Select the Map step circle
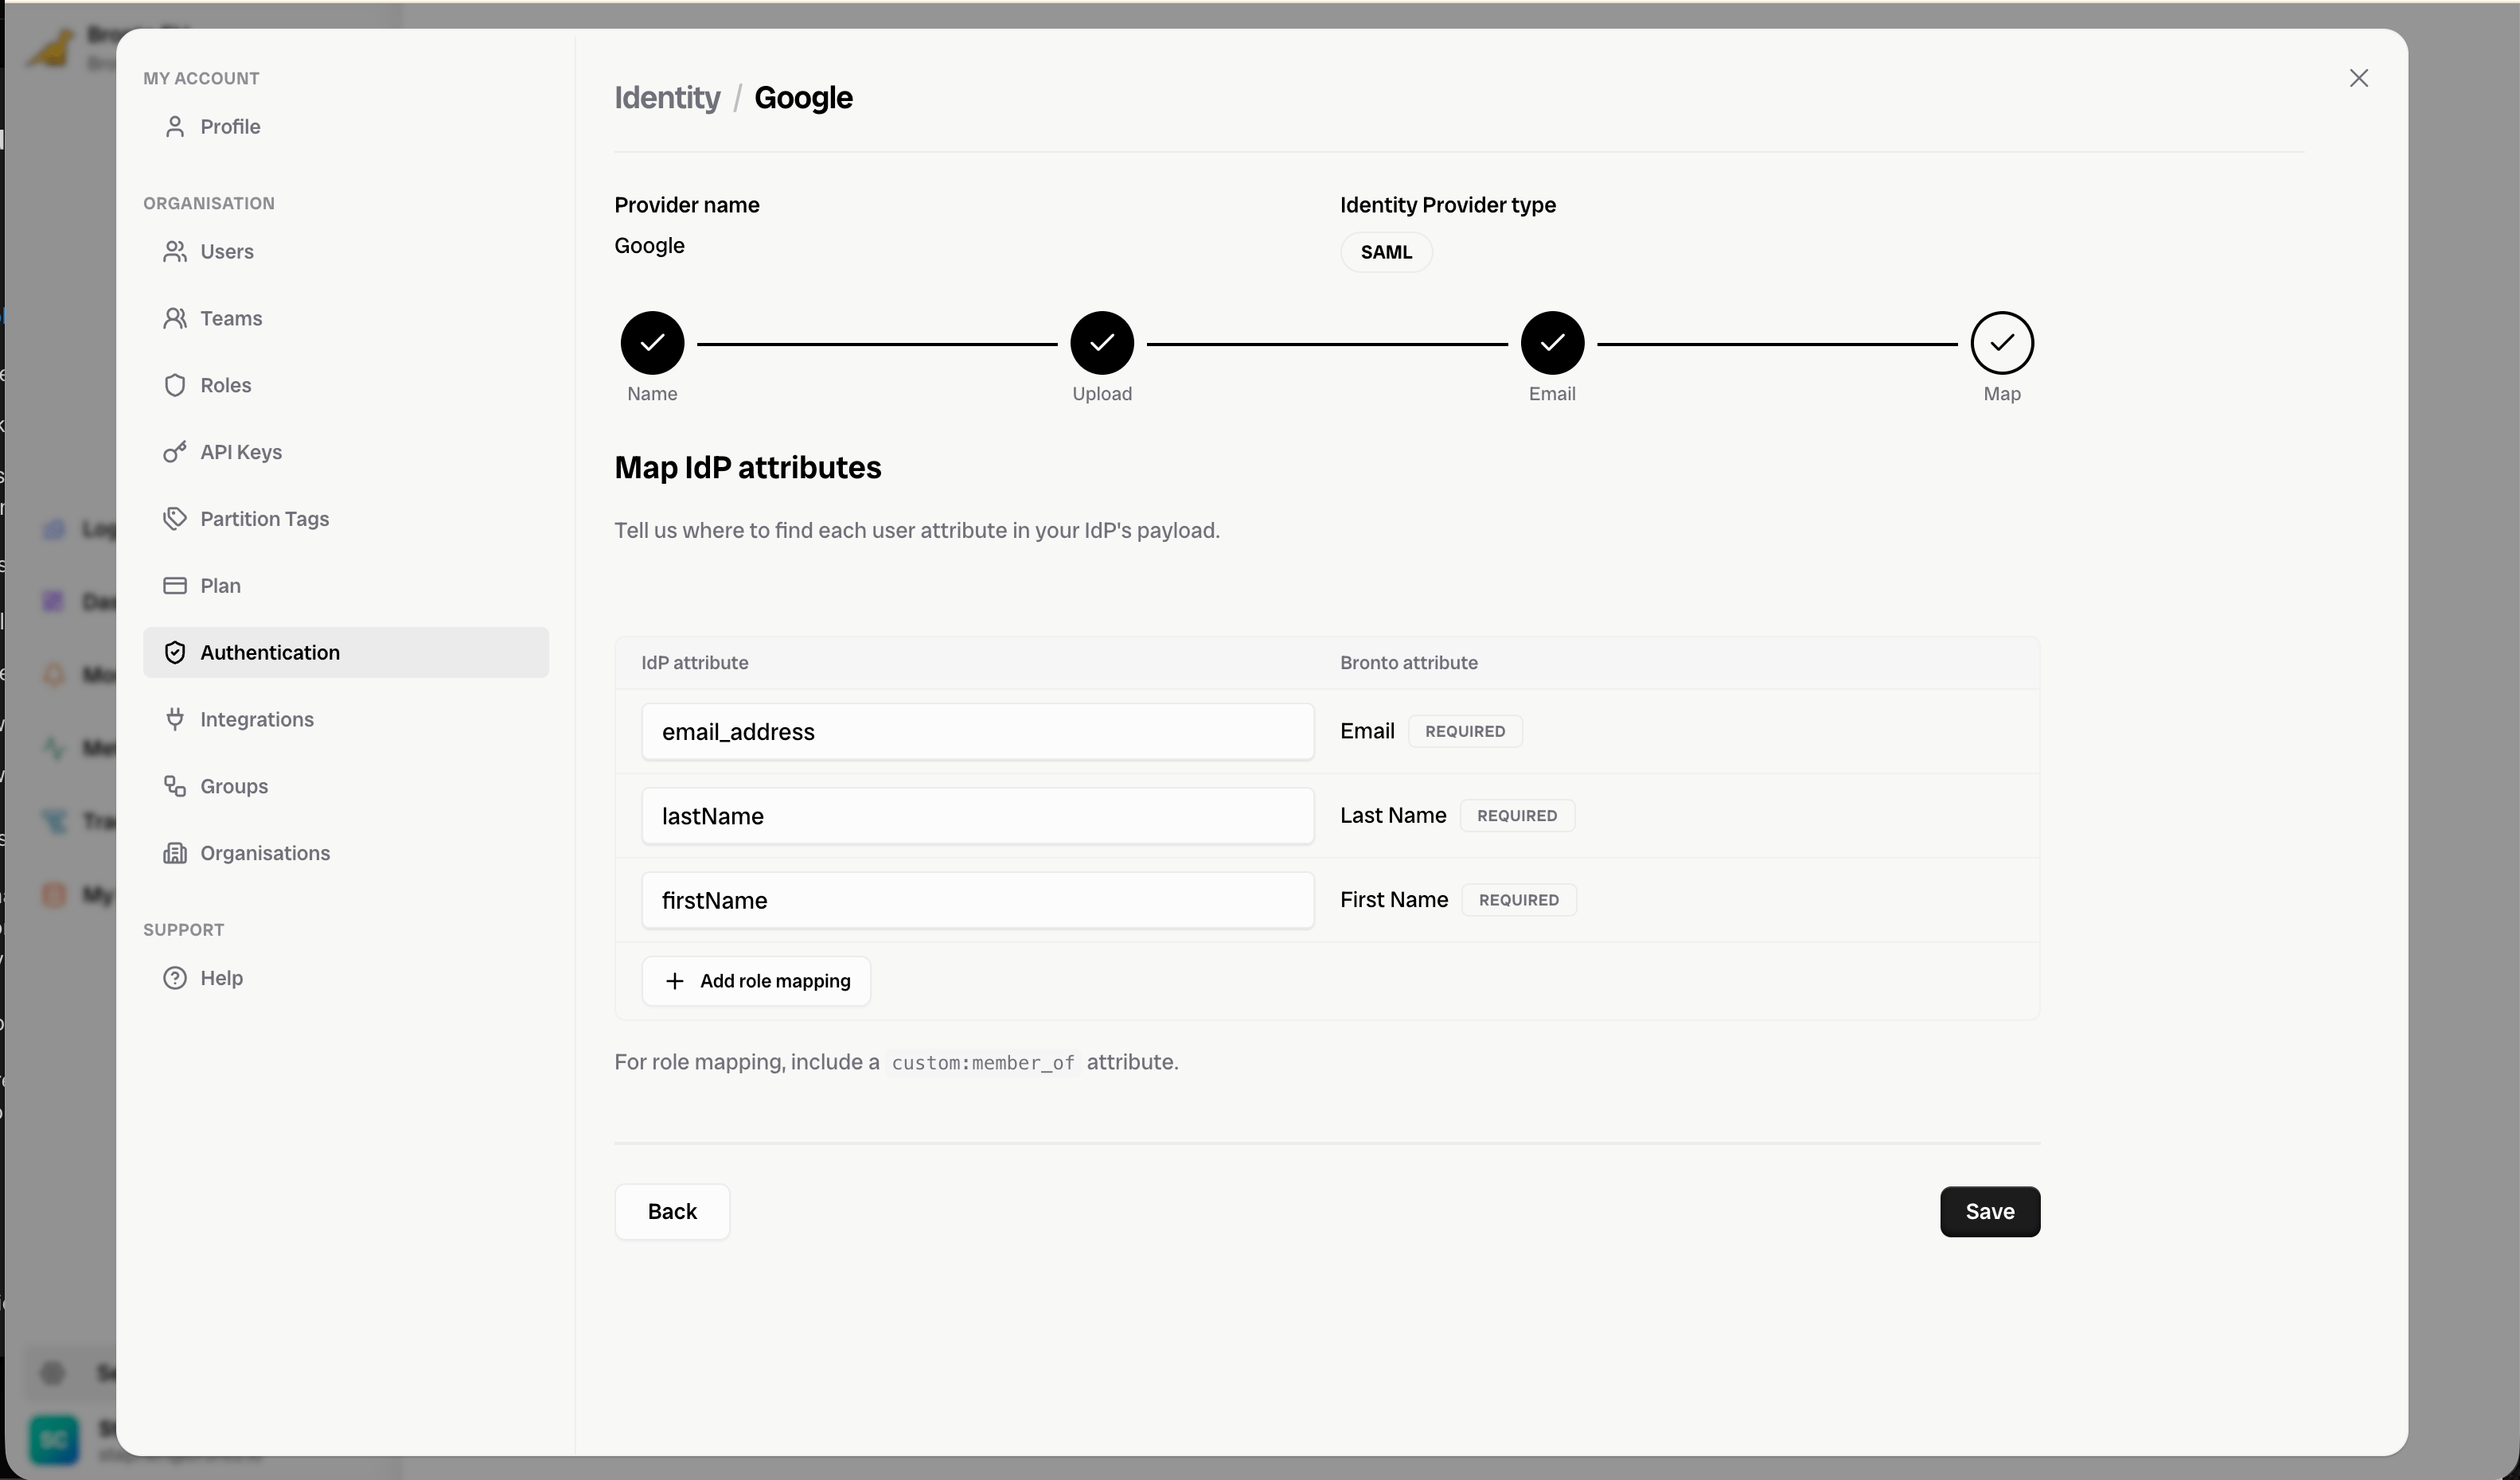Image resolution: width=2520 pixels, height=1480 pixels. (2002, 343)
